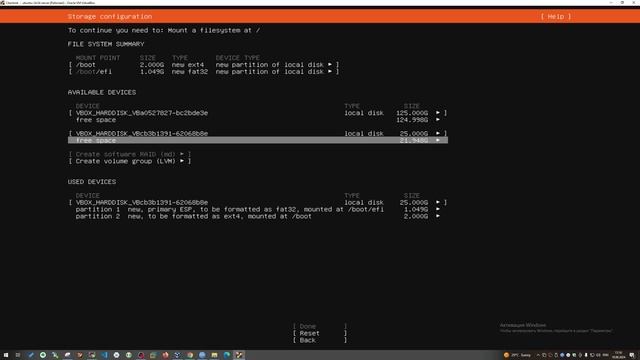Open the Windows Start menu
The image size is (640, 360).
(6, 355)
